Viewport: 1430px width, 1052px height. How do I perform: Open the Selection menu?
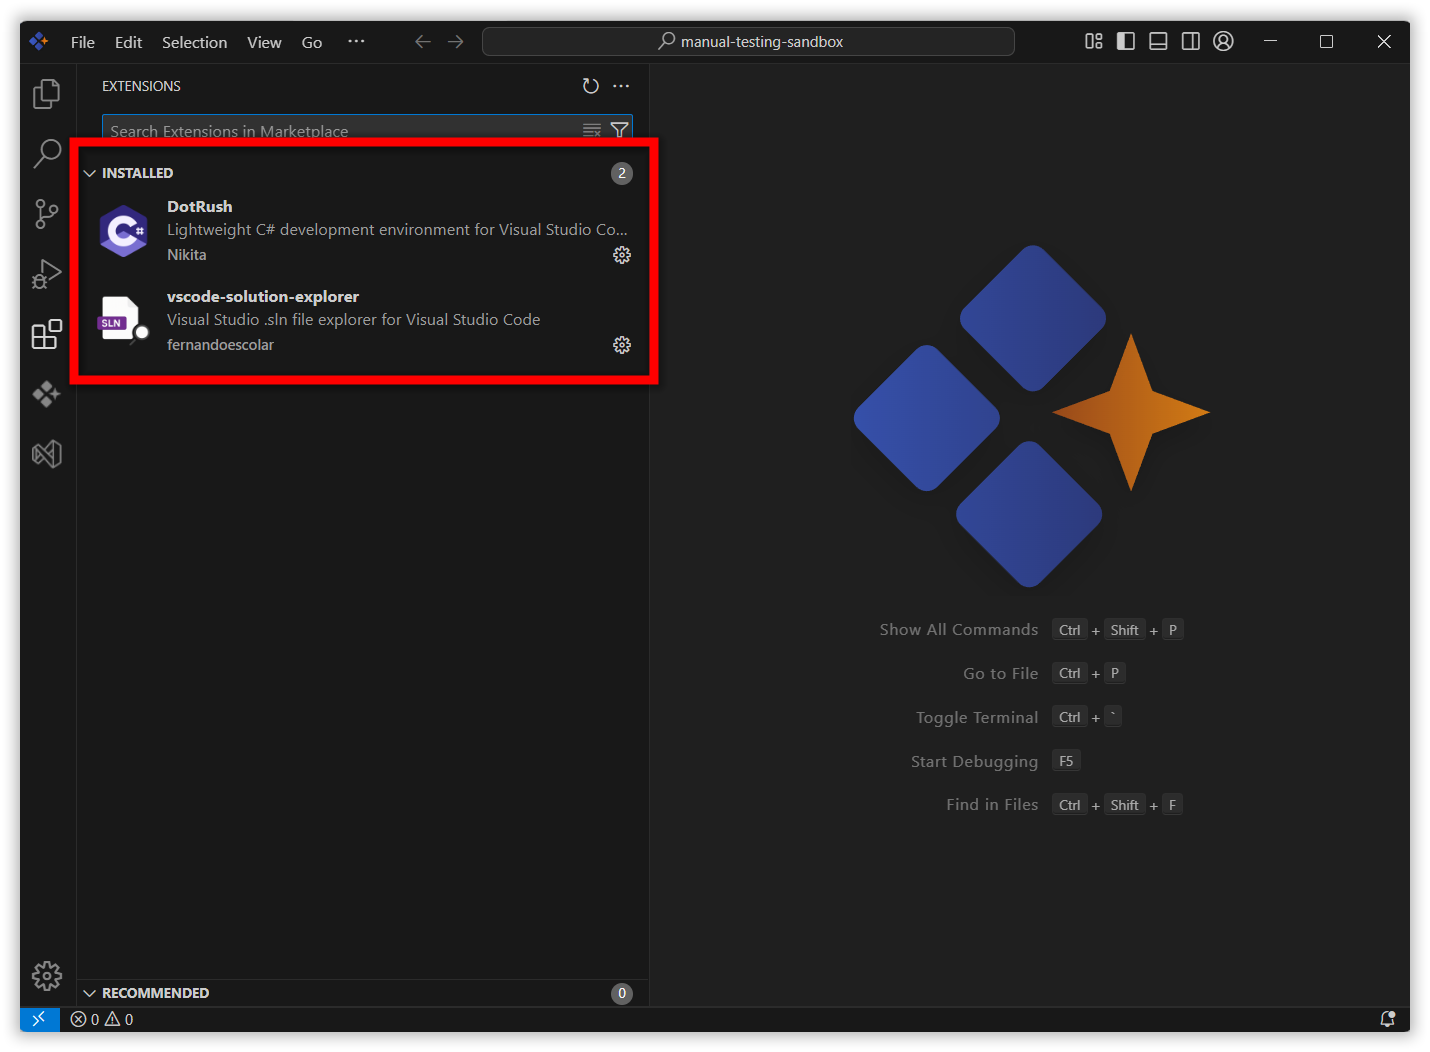[194, 42]
